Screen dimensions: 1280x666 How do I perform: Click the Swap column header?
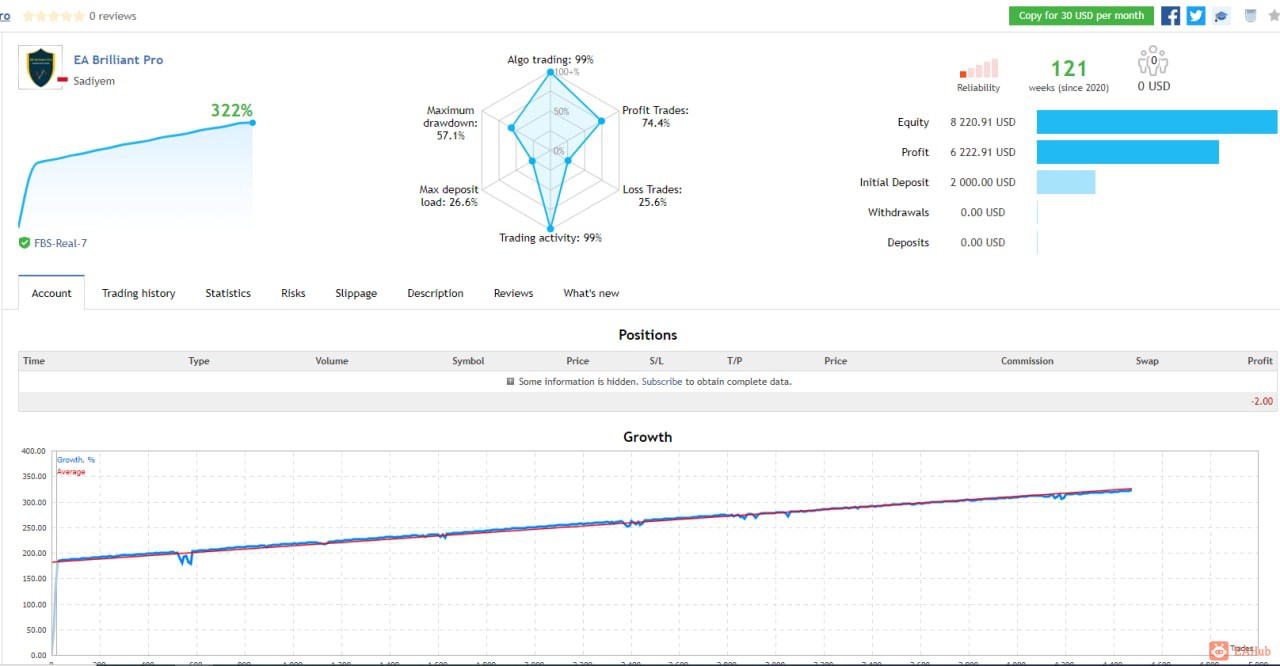pos(1147,361)
